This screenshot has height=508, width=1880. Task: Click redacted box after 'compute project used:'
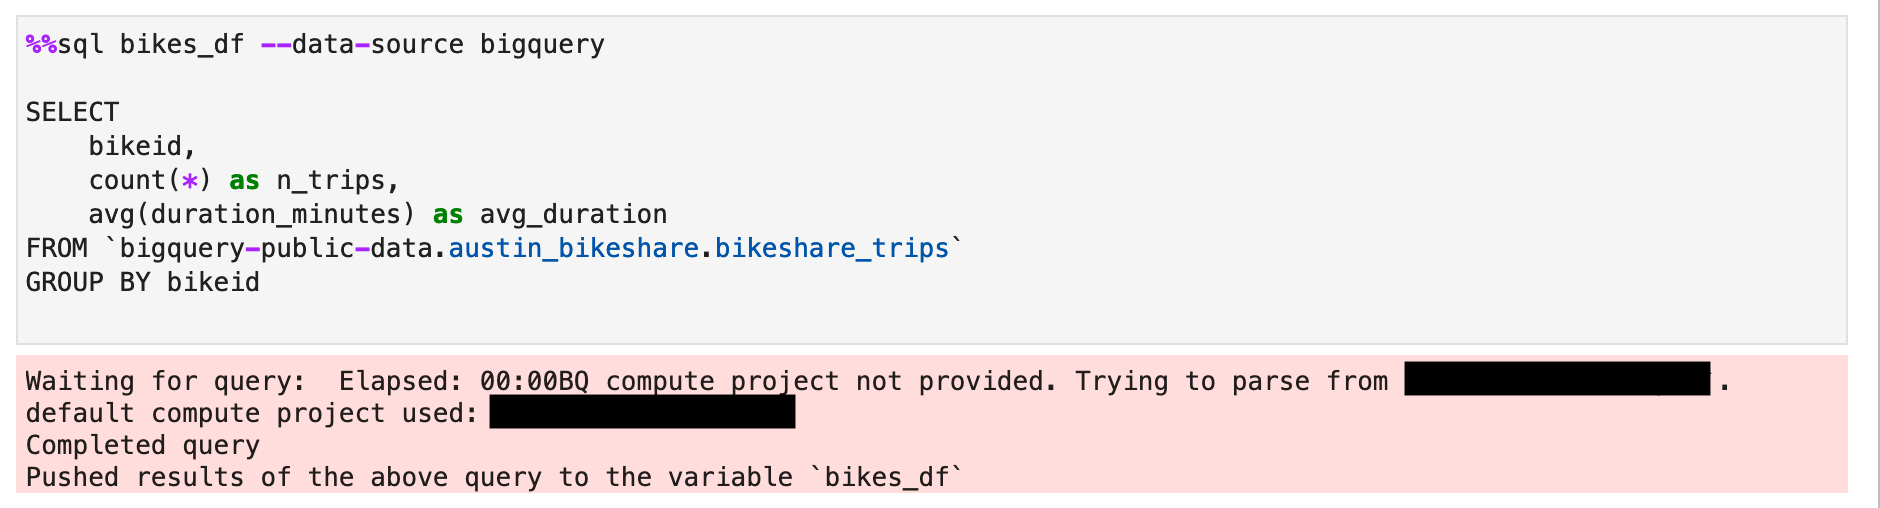click(642, 411)
